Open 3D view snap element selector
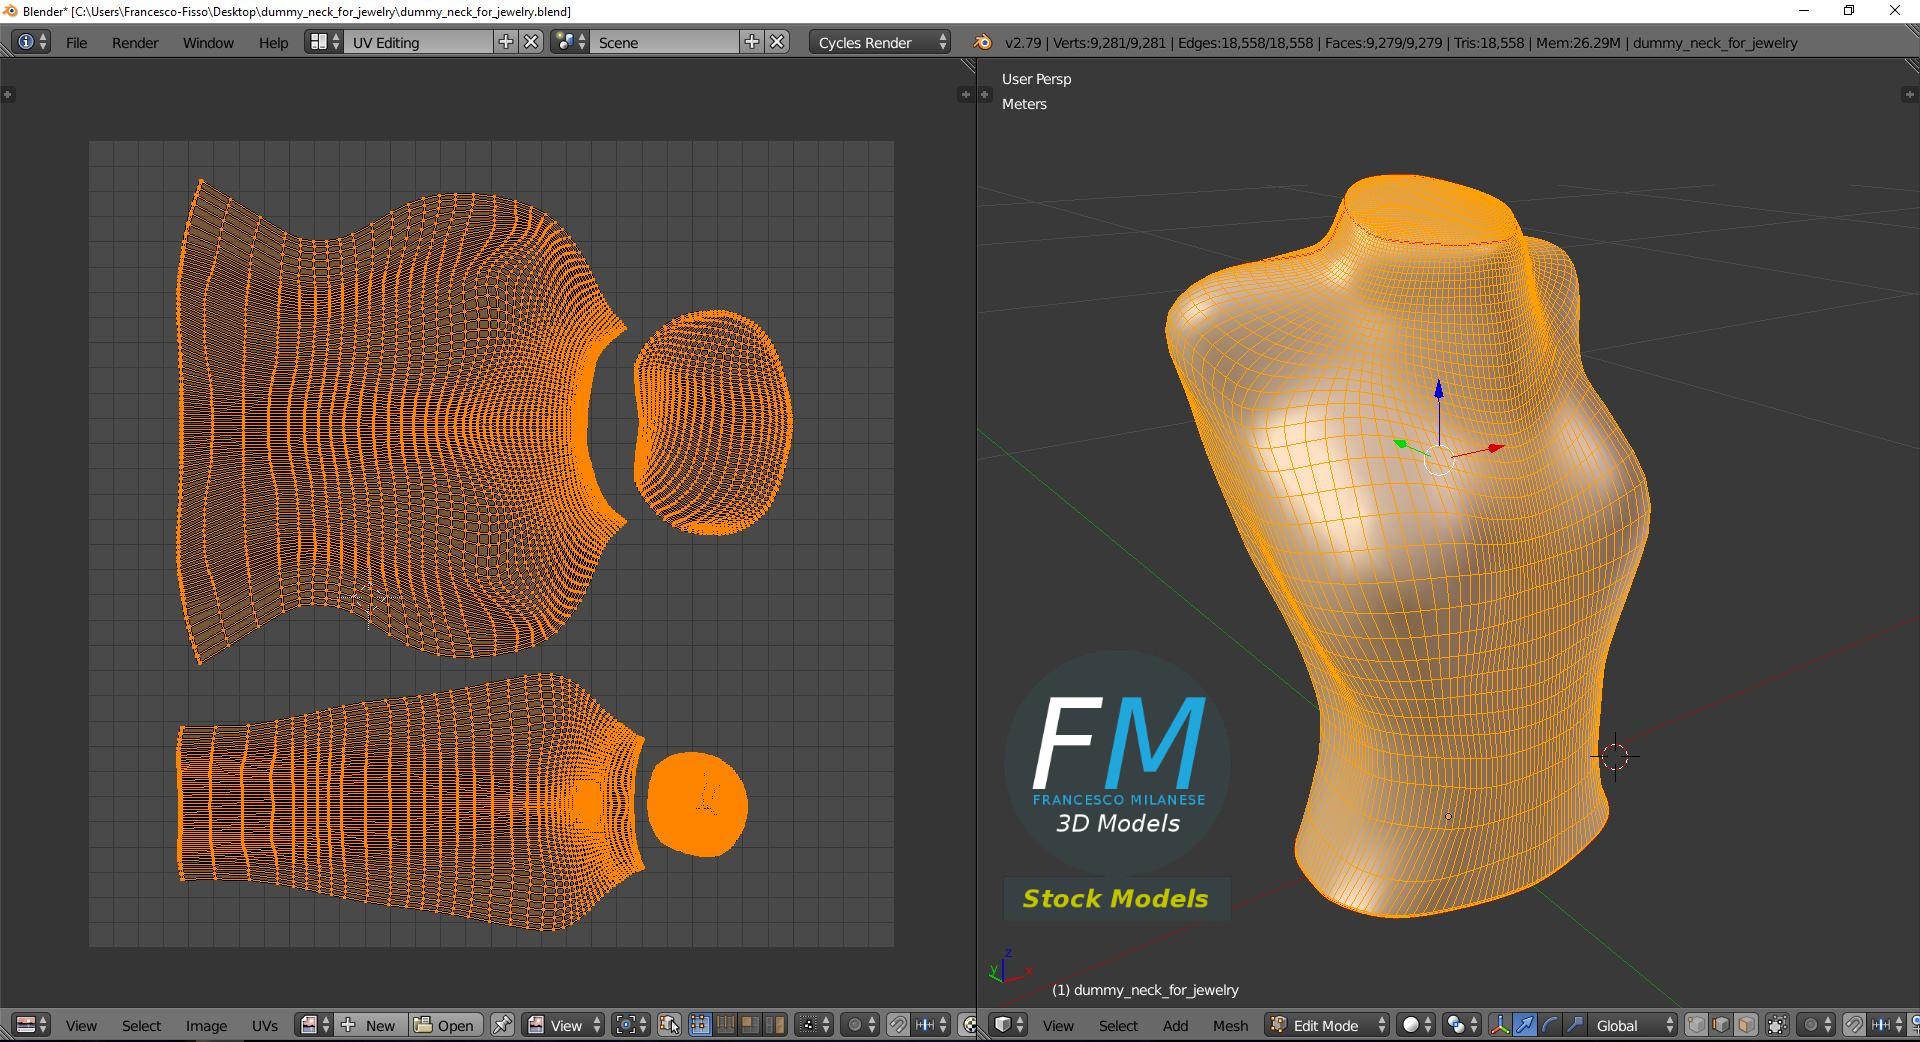The image size is (1920, 1042). coord(1887,1025)
